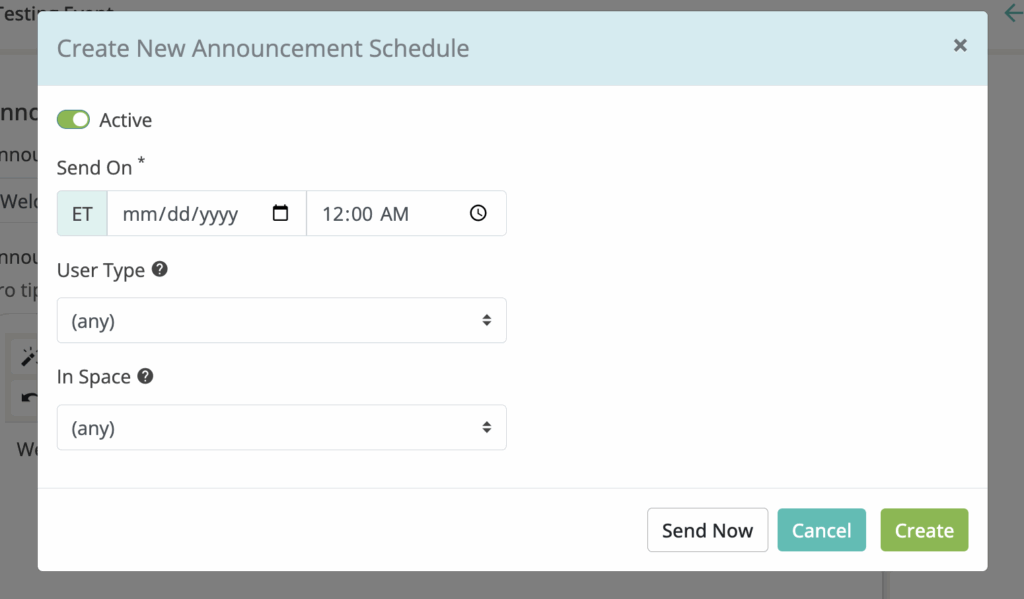The height and width of the screenshot is (599, 1024).
Task: Click the Active label text
Action: click(x=126, y=120)
